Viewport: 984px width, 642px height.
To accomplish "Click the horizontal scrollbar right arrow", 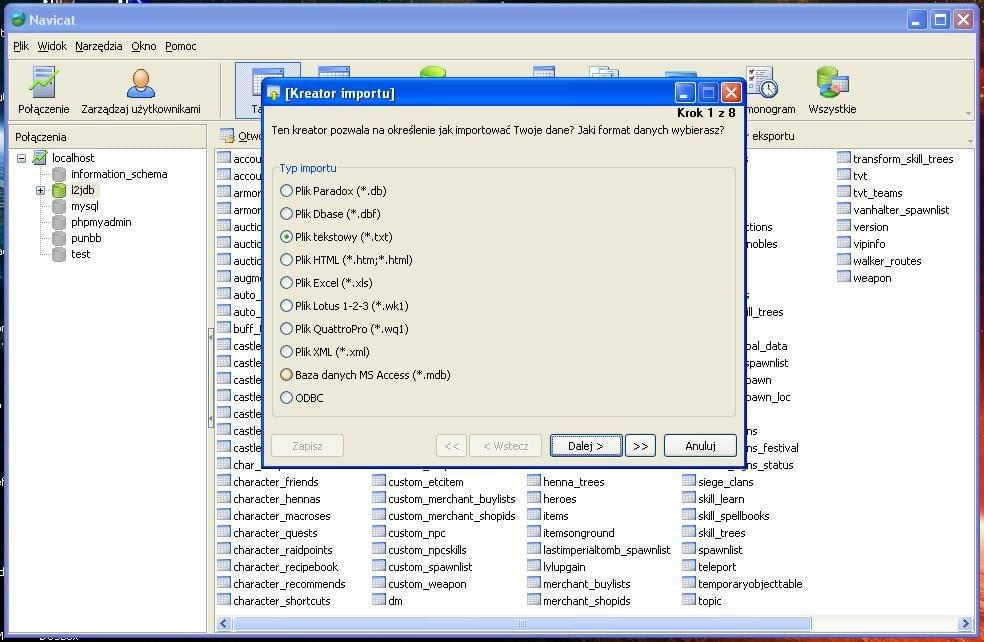I will [965, 623].
